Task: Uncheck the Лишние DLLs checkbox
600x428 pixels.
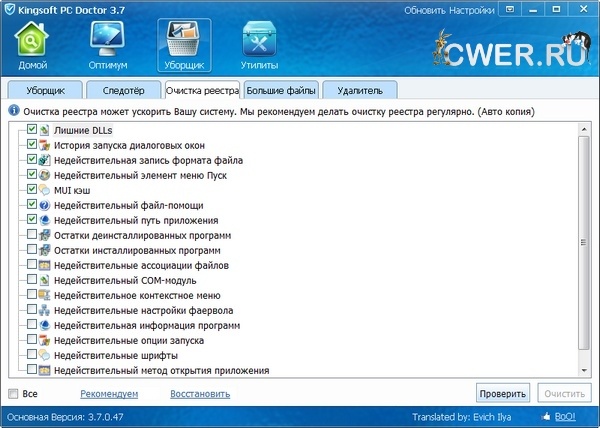Action: pyautogui.click(x=32, y=130)
